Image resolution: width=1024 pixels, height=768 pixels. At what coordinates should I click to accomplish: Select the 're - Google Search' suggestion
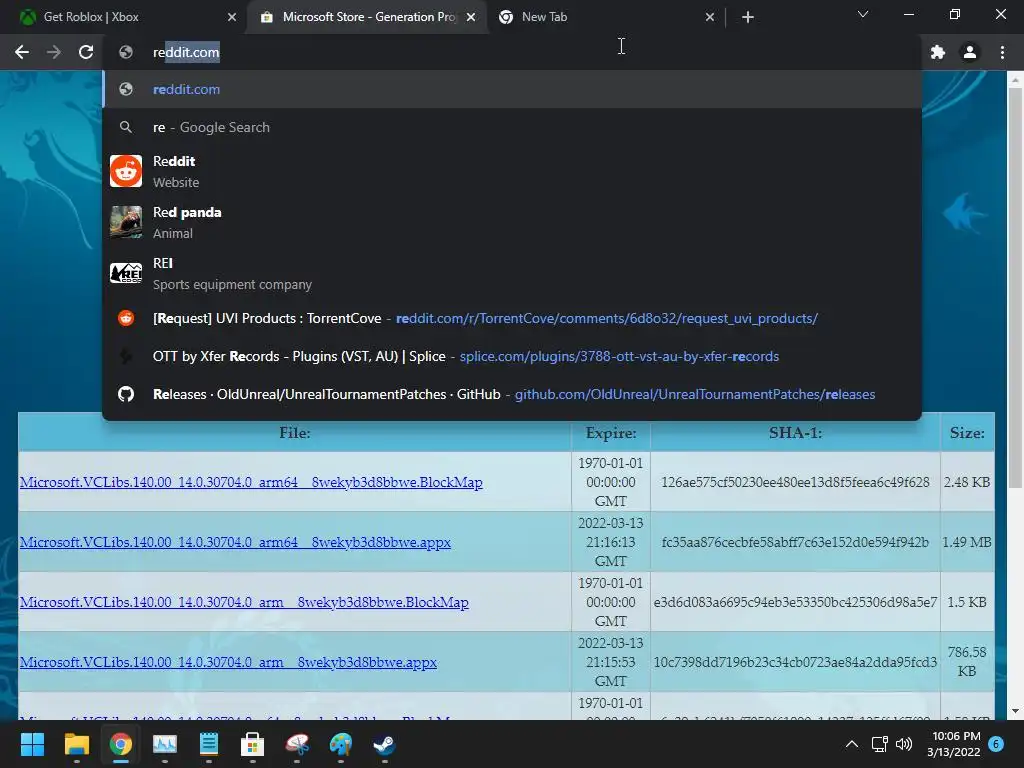(x=513, y=127)
